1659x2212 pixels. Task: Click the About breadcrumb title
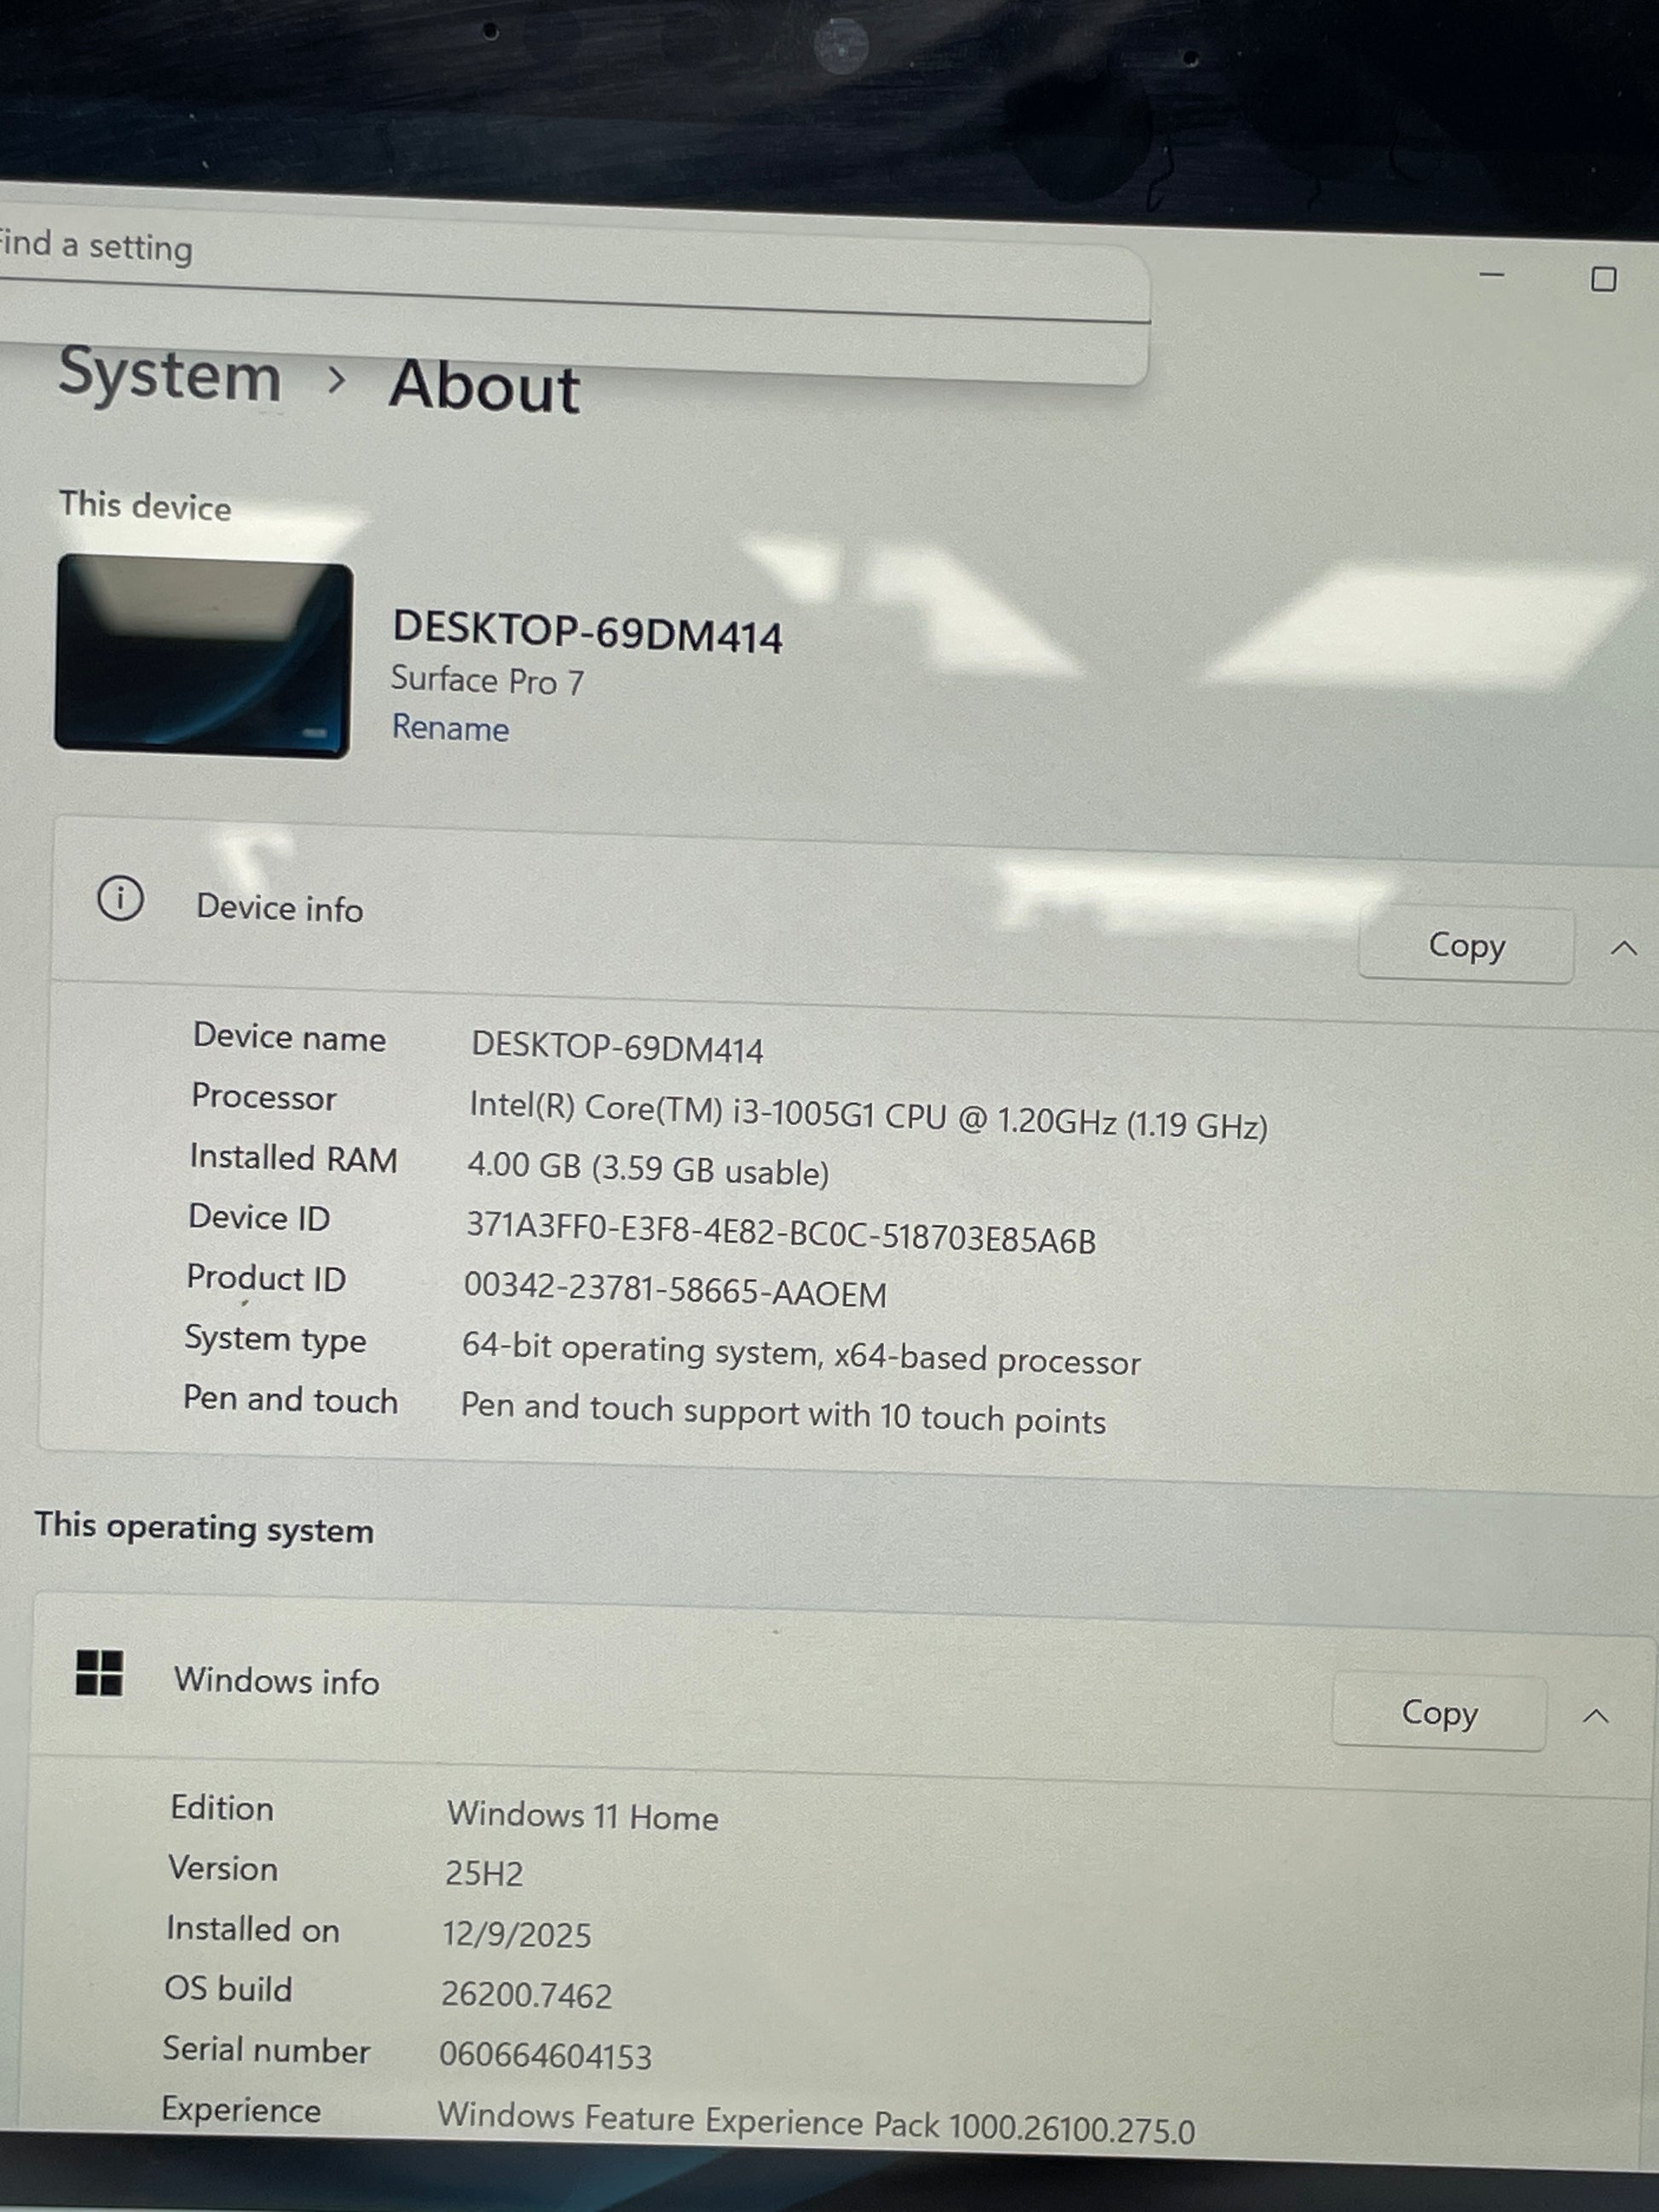(484, 386)
